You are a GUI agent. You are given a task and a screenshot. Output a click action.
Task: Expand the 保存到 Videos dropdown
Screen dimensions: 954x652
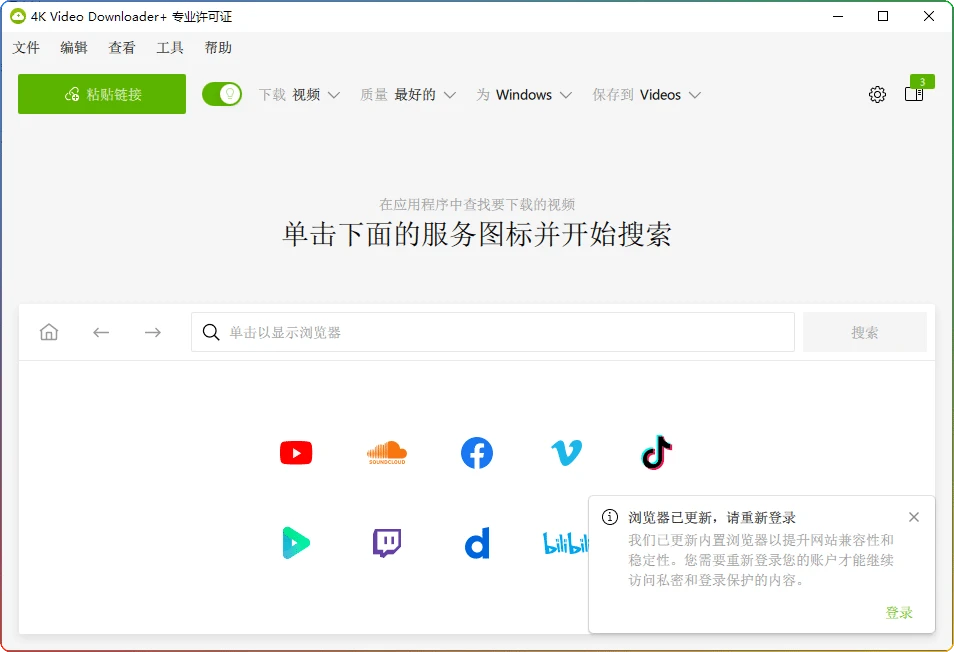pyautogui.click(x=646, y=94)
